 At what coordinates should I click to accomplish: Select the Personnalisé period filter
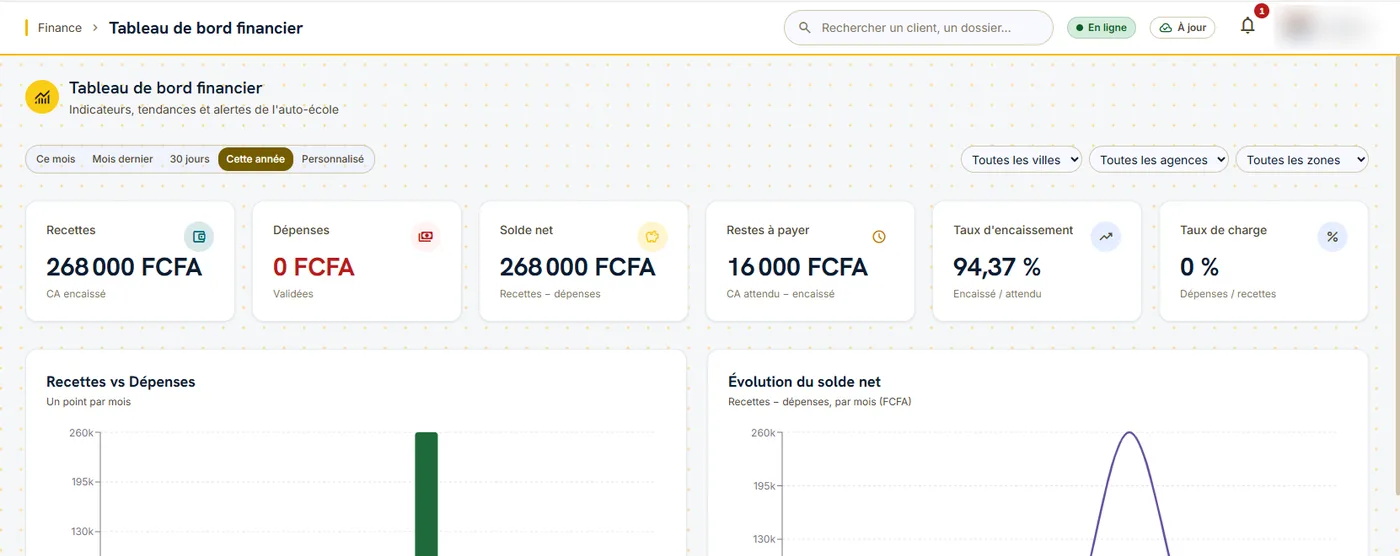pyautogui.click(x=333, y=159)
